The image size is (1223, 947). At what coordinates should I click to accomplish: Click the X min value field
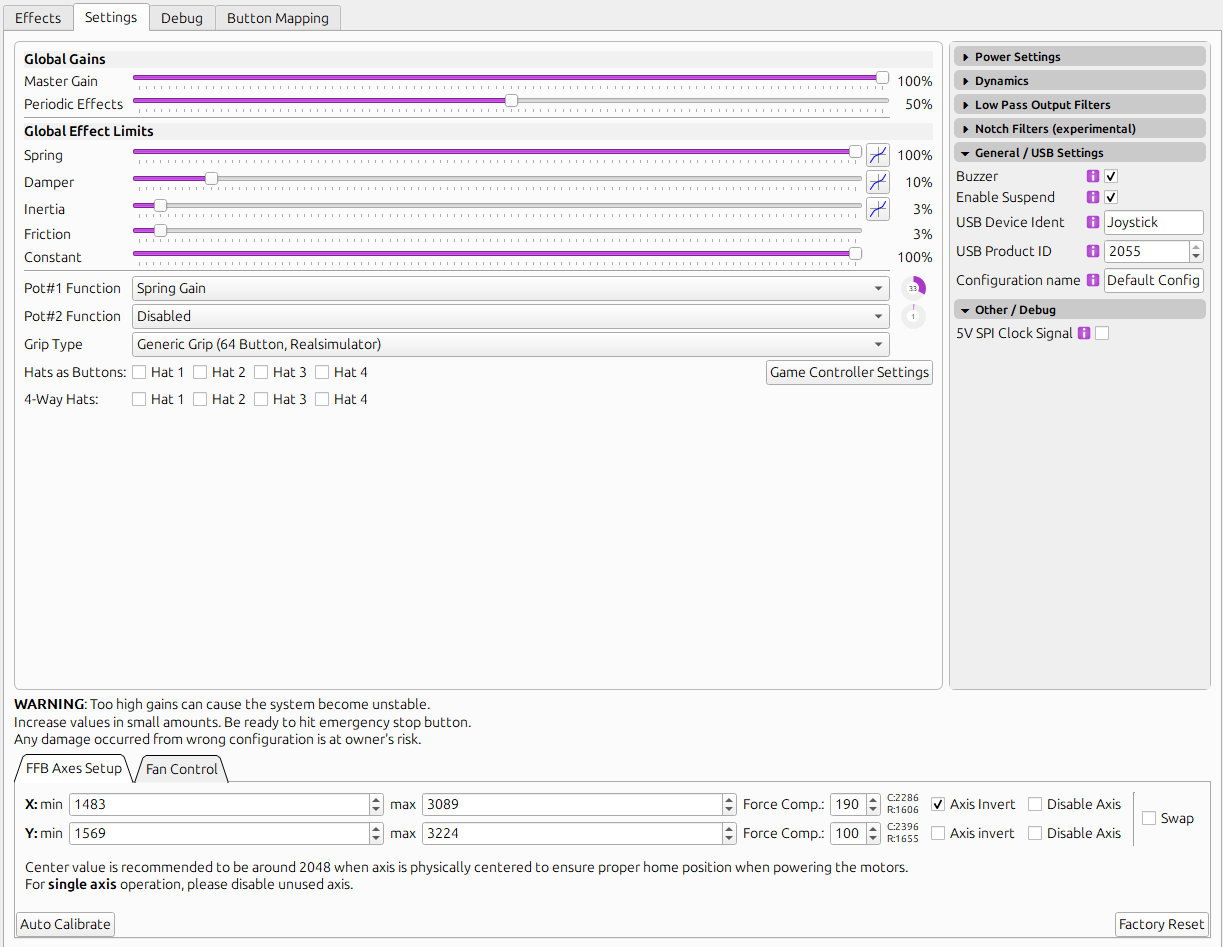coord(218,804)
